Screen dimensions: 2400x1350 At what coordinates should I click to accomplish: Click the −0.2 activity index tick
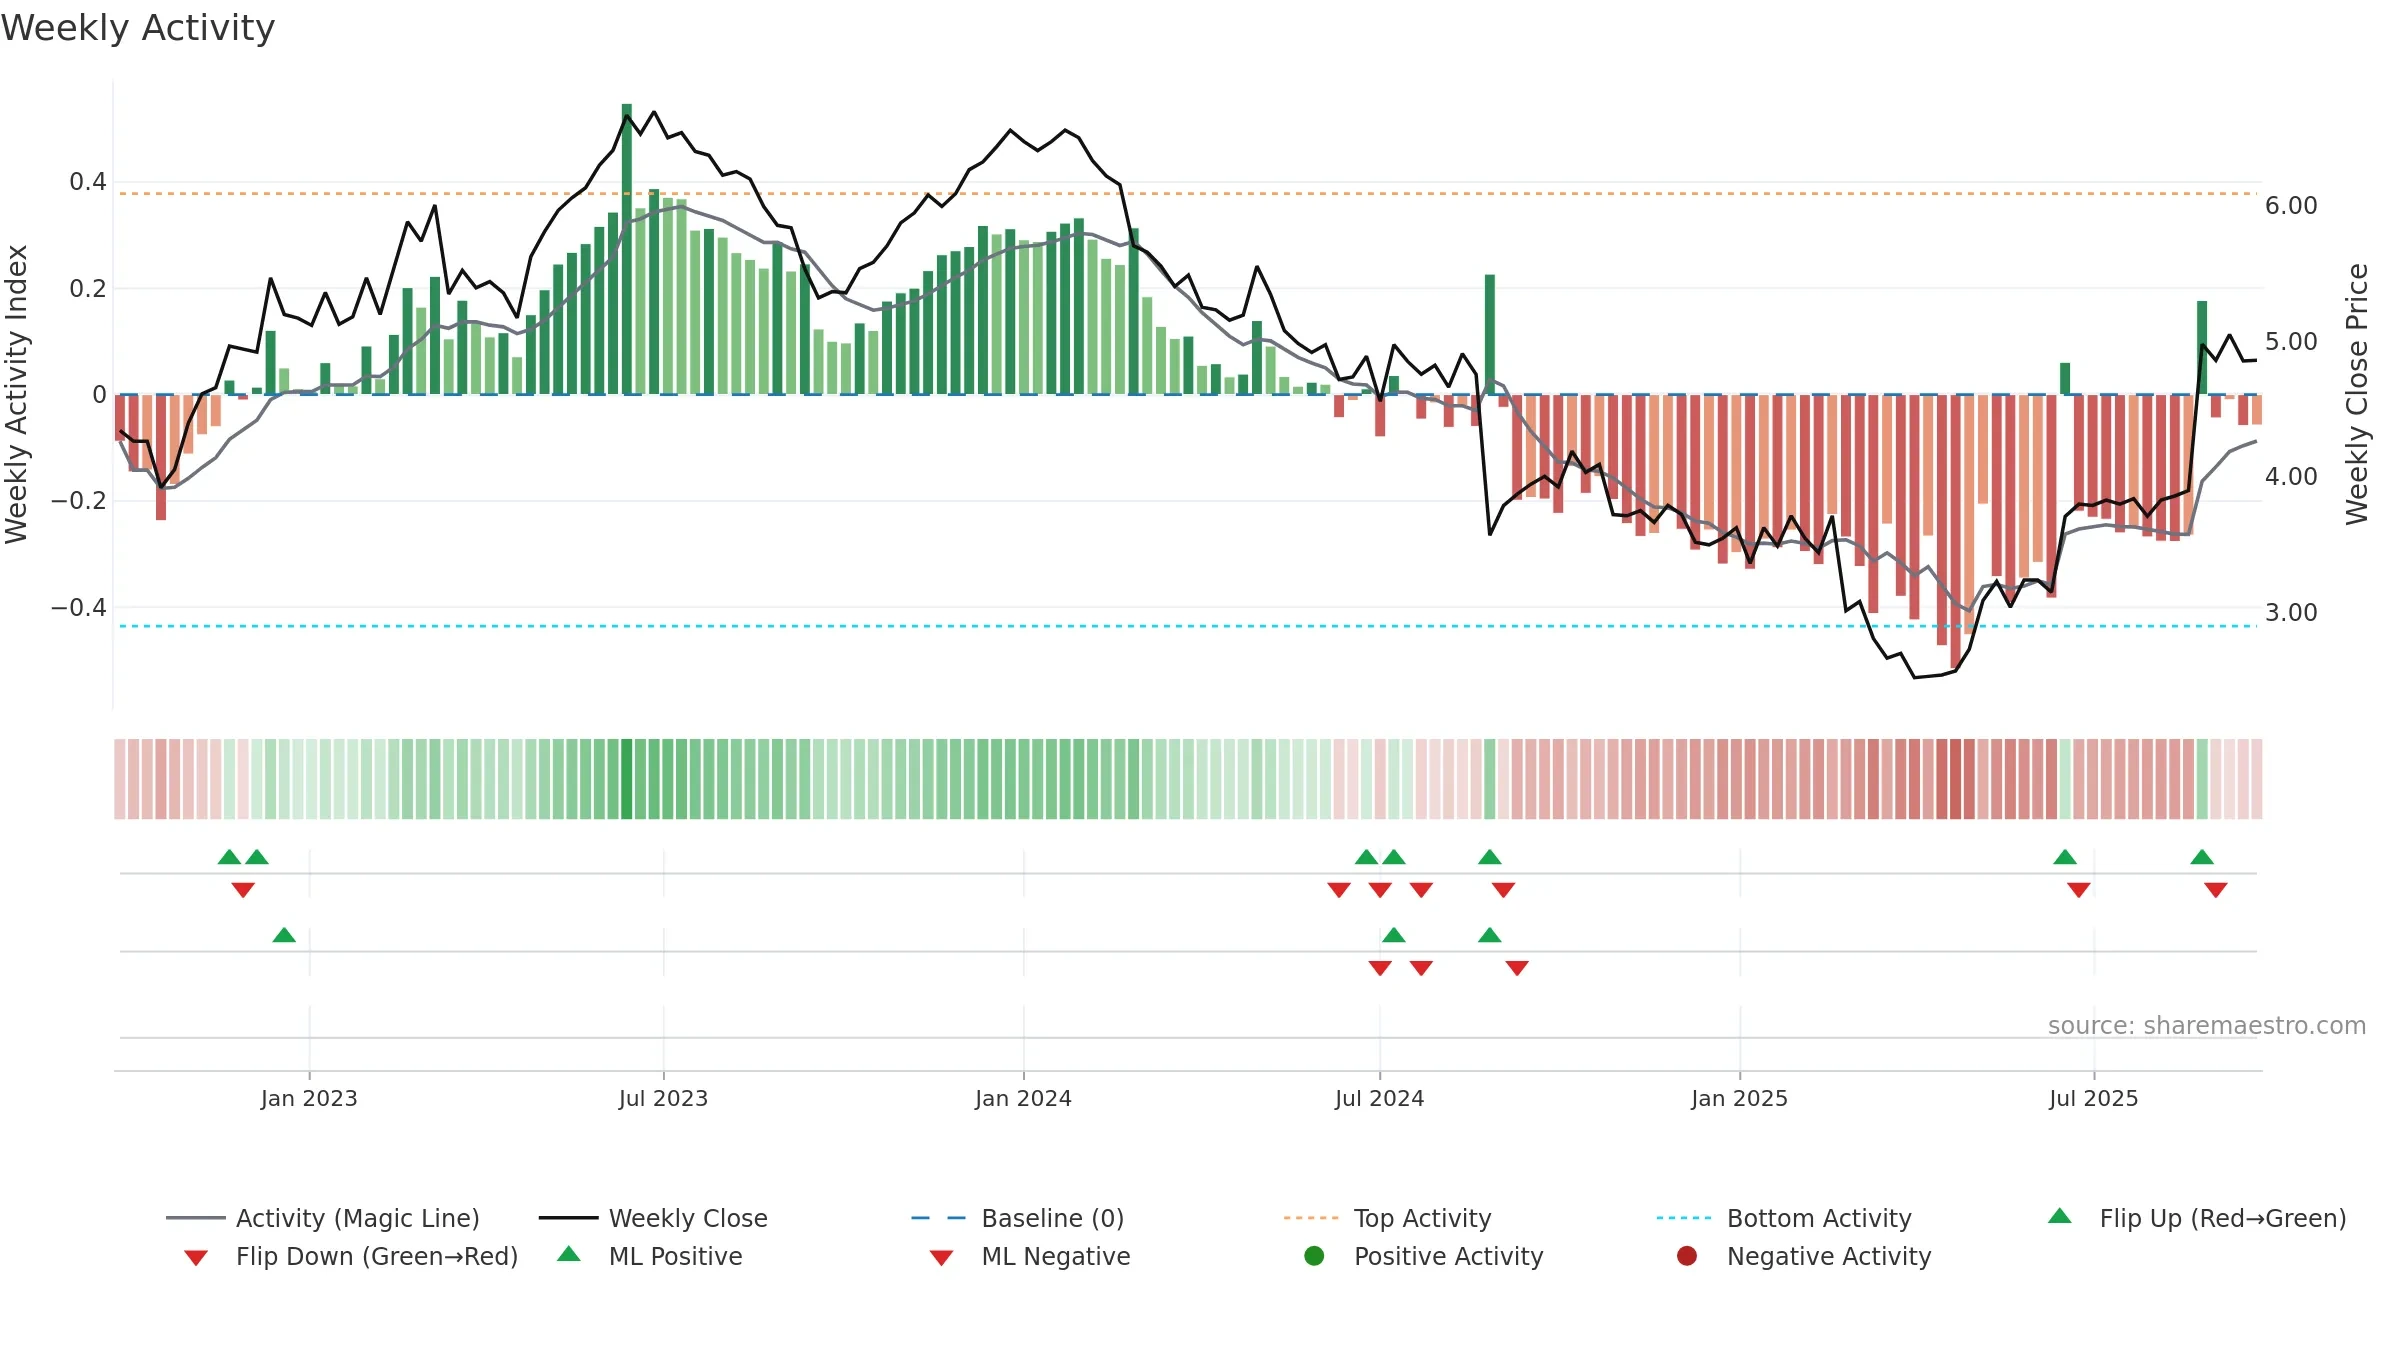tap(78, 501)
